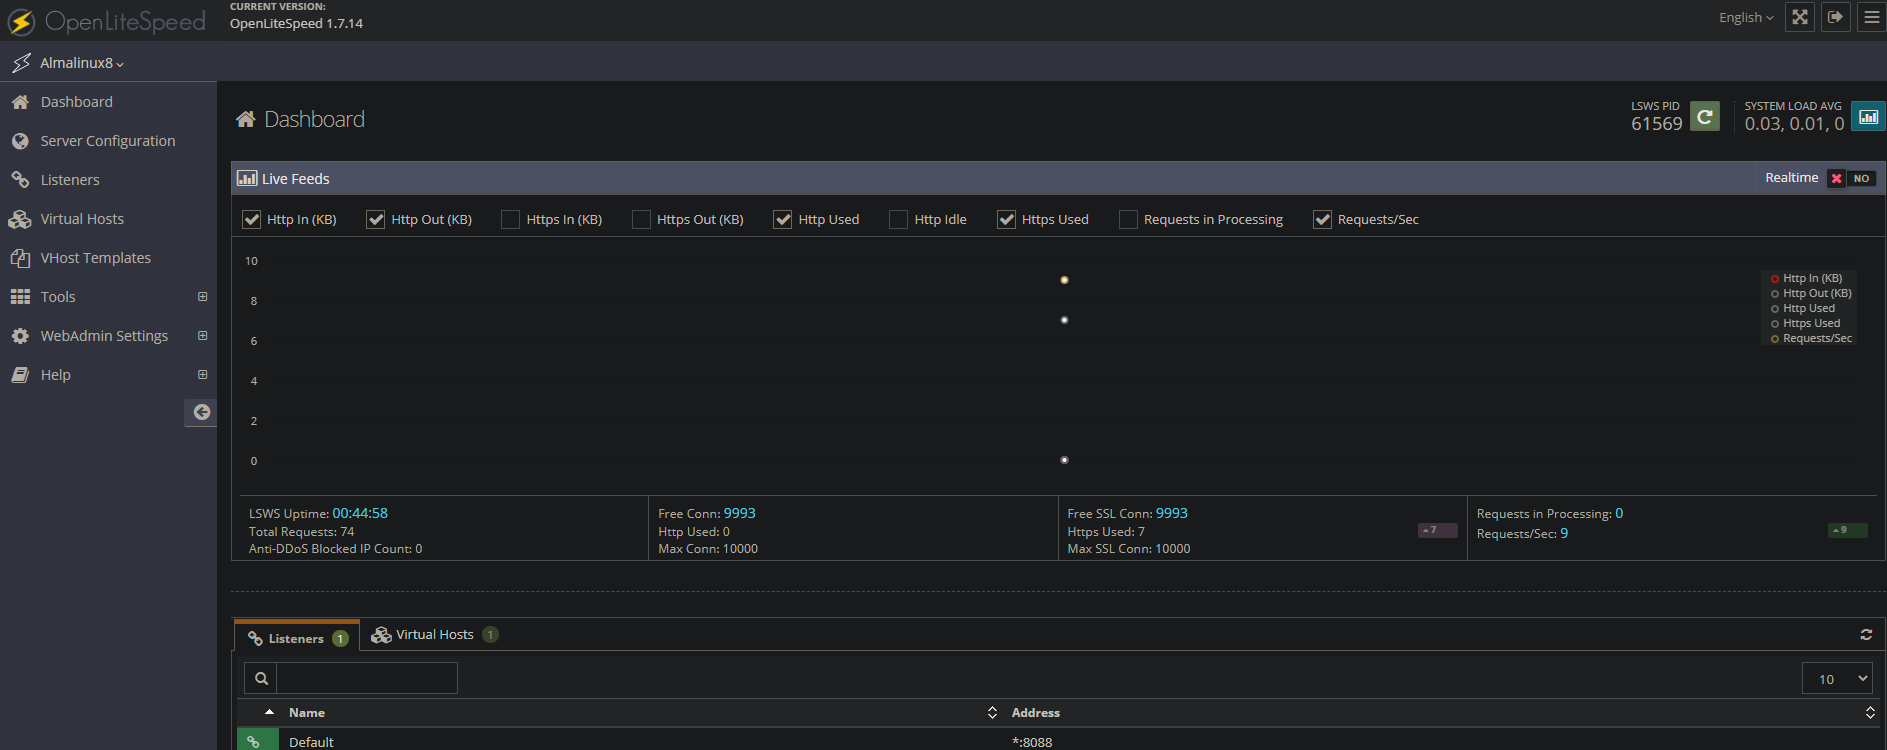This screenshot has height=750, width=1887.
Task: Click the VHost Templates copy icon
Action: tap(20, 258)
